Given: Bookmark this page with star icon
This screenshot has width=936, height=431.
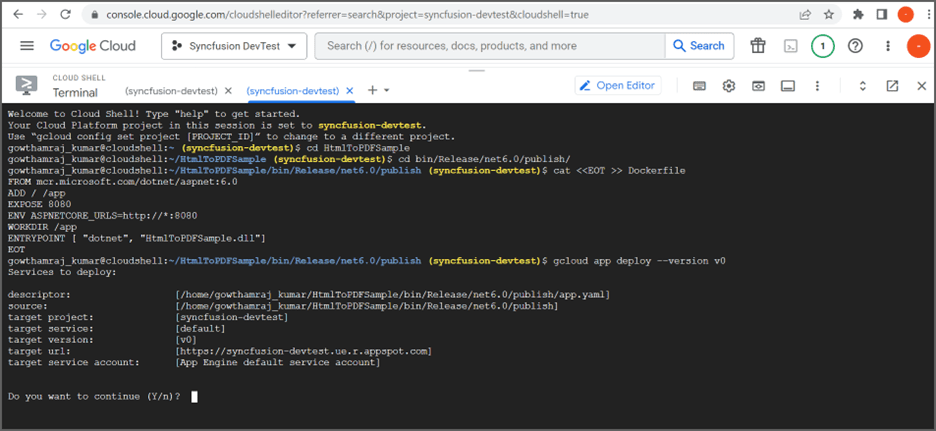Looking at the screenshot, I should tap(829, 14).
